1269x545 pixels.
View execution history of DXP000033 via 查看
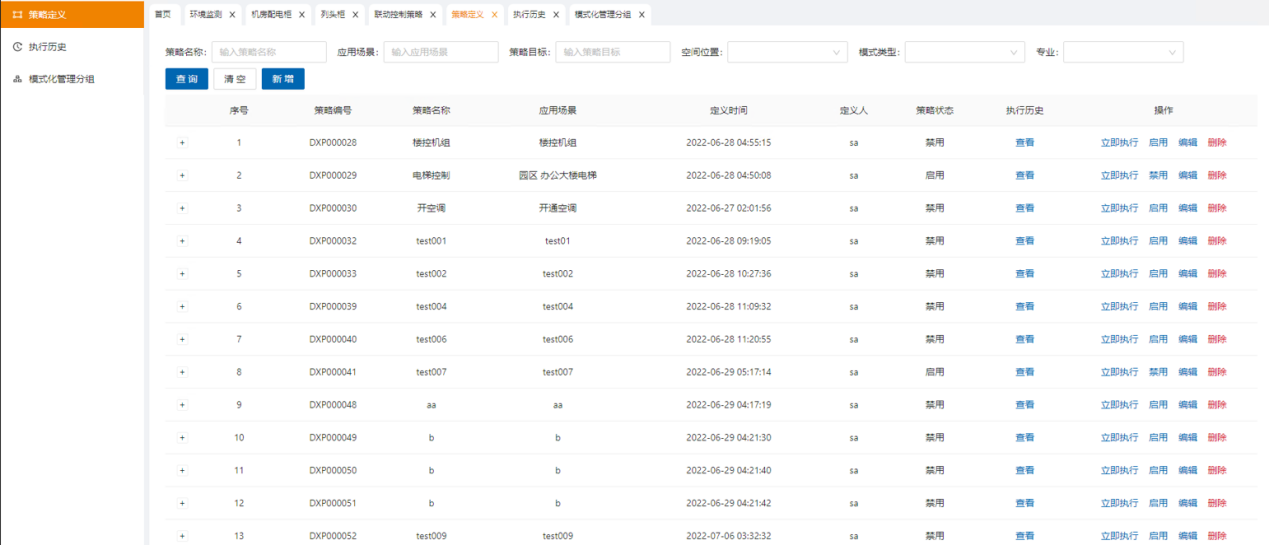click(1025, 274)
